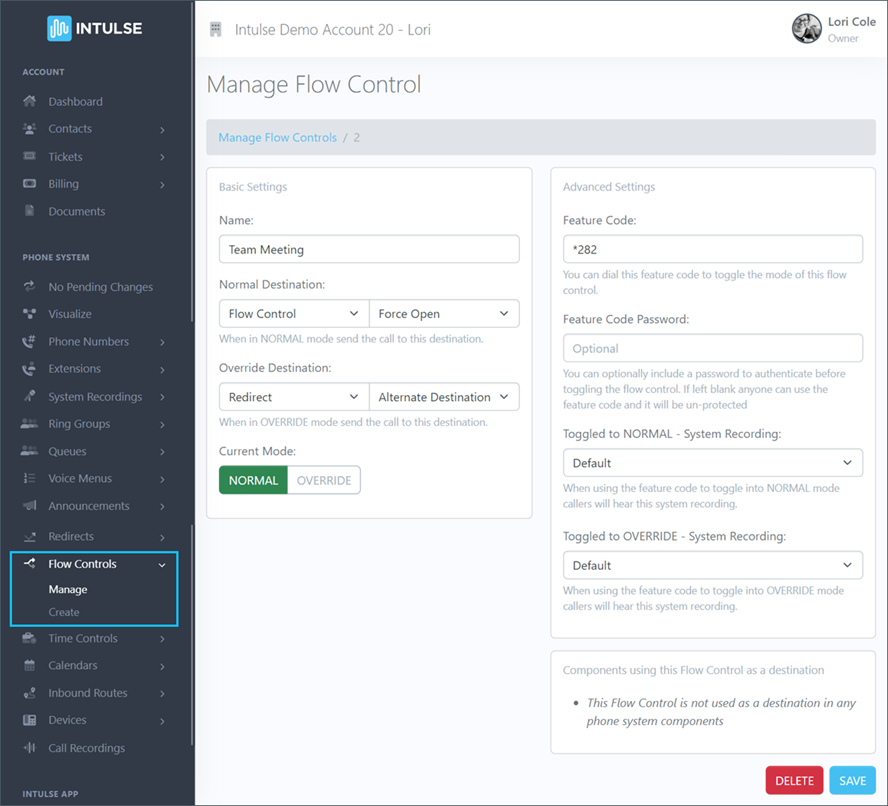Open the Alternate Destination dropdown
Image resolution: width=888 pixels, height=806 pixels.
[444, 396]
